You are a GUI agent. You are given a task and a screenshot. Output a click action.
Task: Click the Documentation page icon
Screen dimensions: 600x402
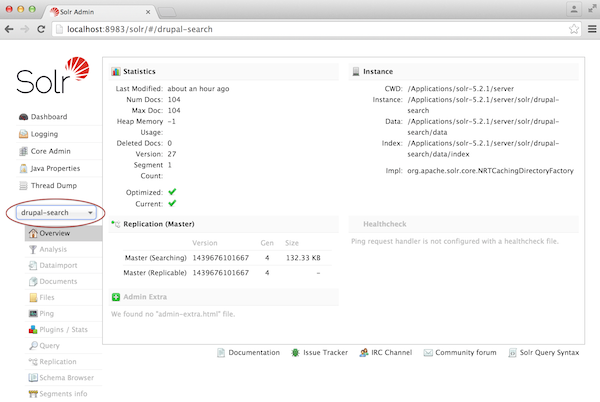click(221, 353)
